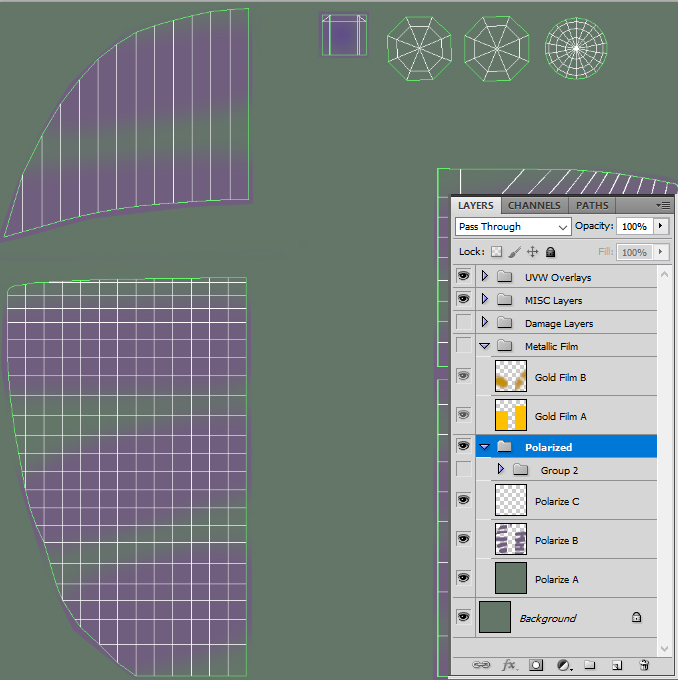Create new adjustment layer icon
The image size is (678, 680).
(x=563, y=665)
